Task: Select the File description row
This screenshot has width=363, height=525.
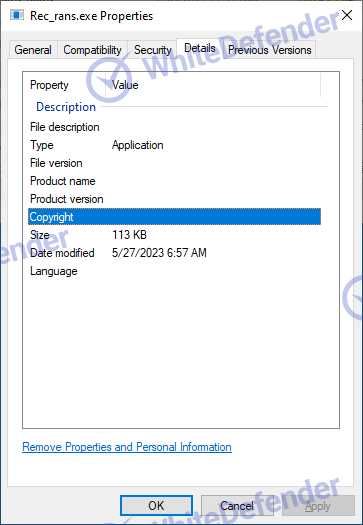Action: click(174, 127)
